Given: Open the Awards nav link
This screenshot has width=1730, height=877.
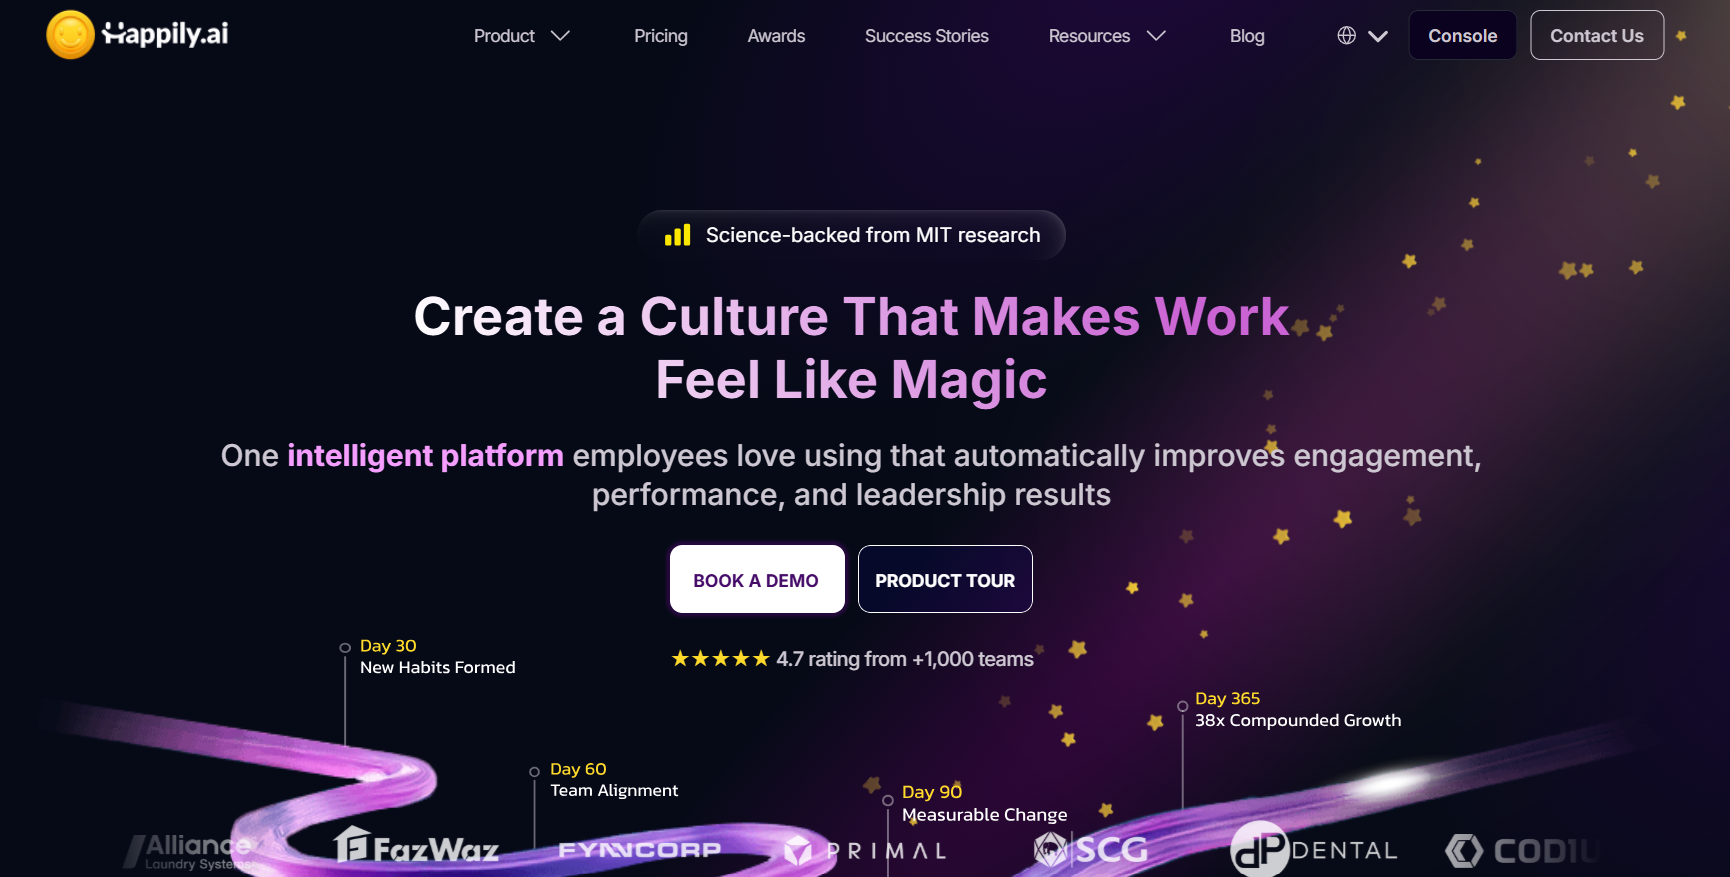Looking at the screenshot, I should tap(776, 36).
